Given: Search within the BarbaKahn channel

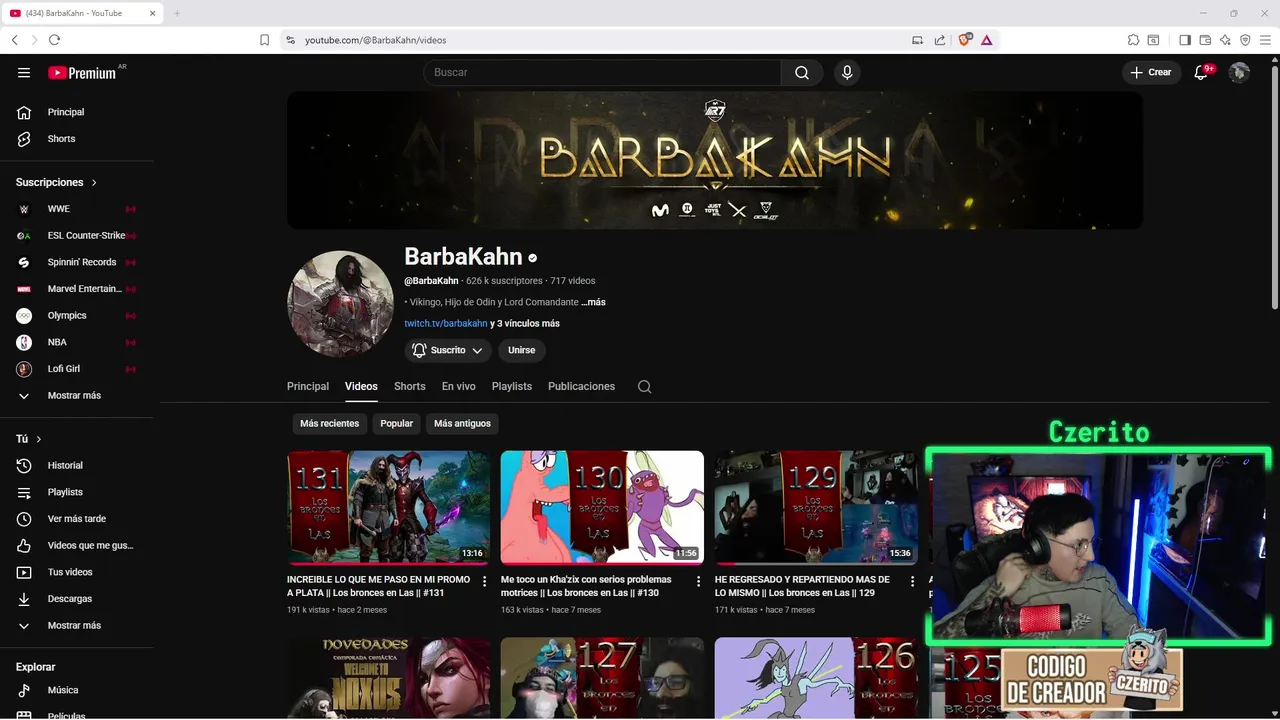Looking at the screenshot, I should pyautogui.click(x=644, y=387).
